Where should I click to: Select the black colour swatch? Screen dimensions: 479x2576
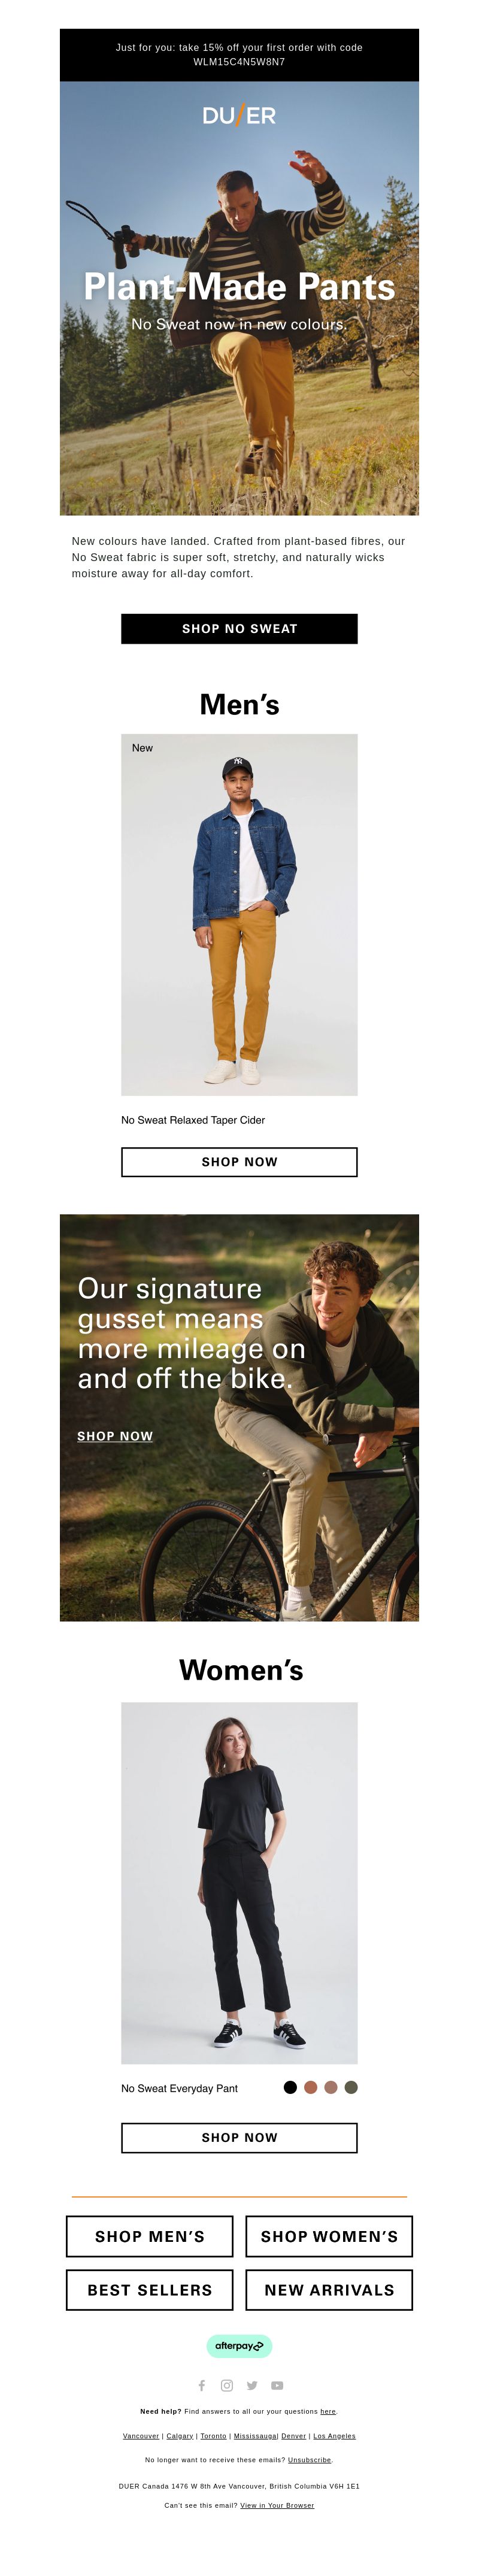pos(290,2087)
